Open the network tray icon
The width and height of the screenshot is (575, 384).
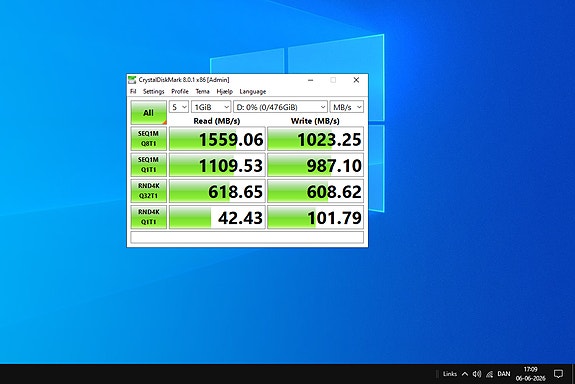pos(490,374)
